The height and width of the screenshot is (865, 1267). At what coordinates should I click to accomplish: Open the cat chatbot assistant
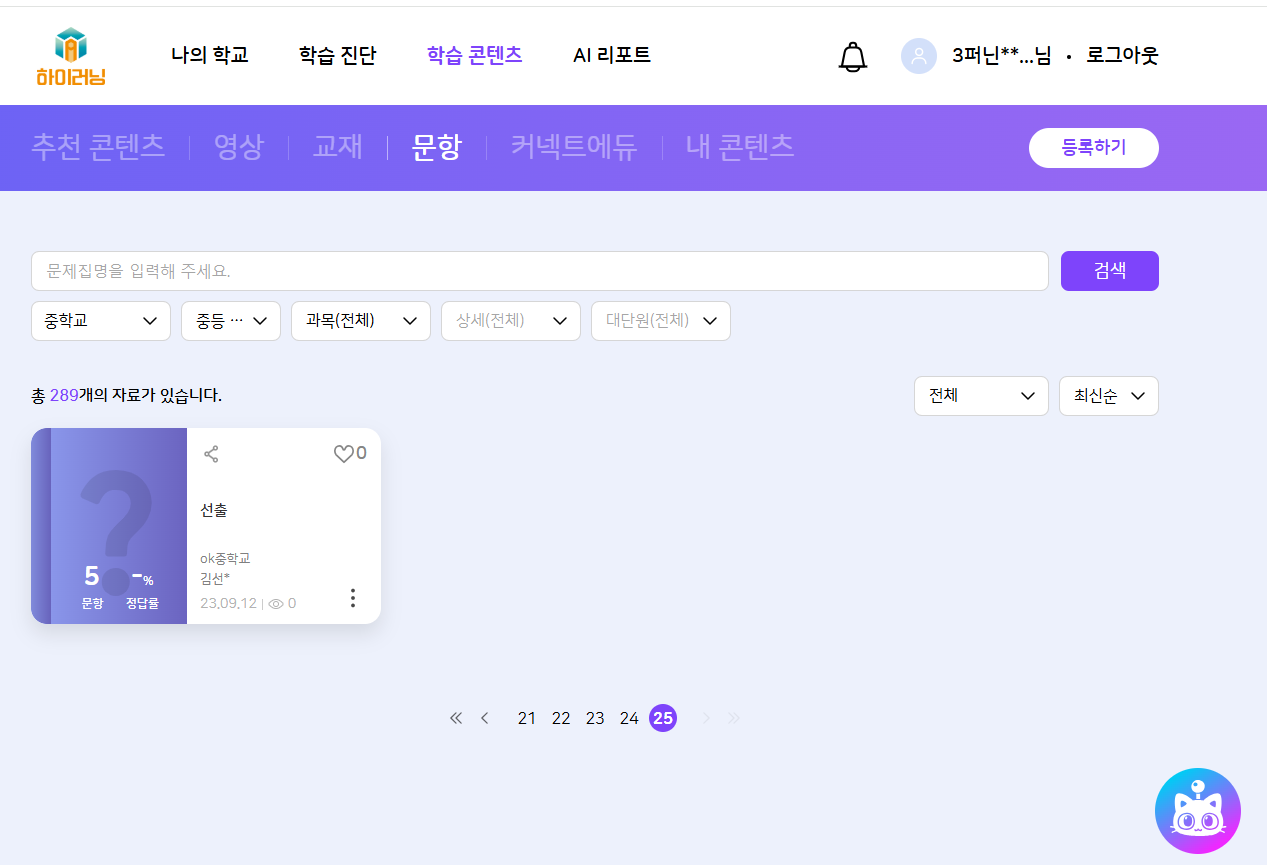click(1197, 810)
